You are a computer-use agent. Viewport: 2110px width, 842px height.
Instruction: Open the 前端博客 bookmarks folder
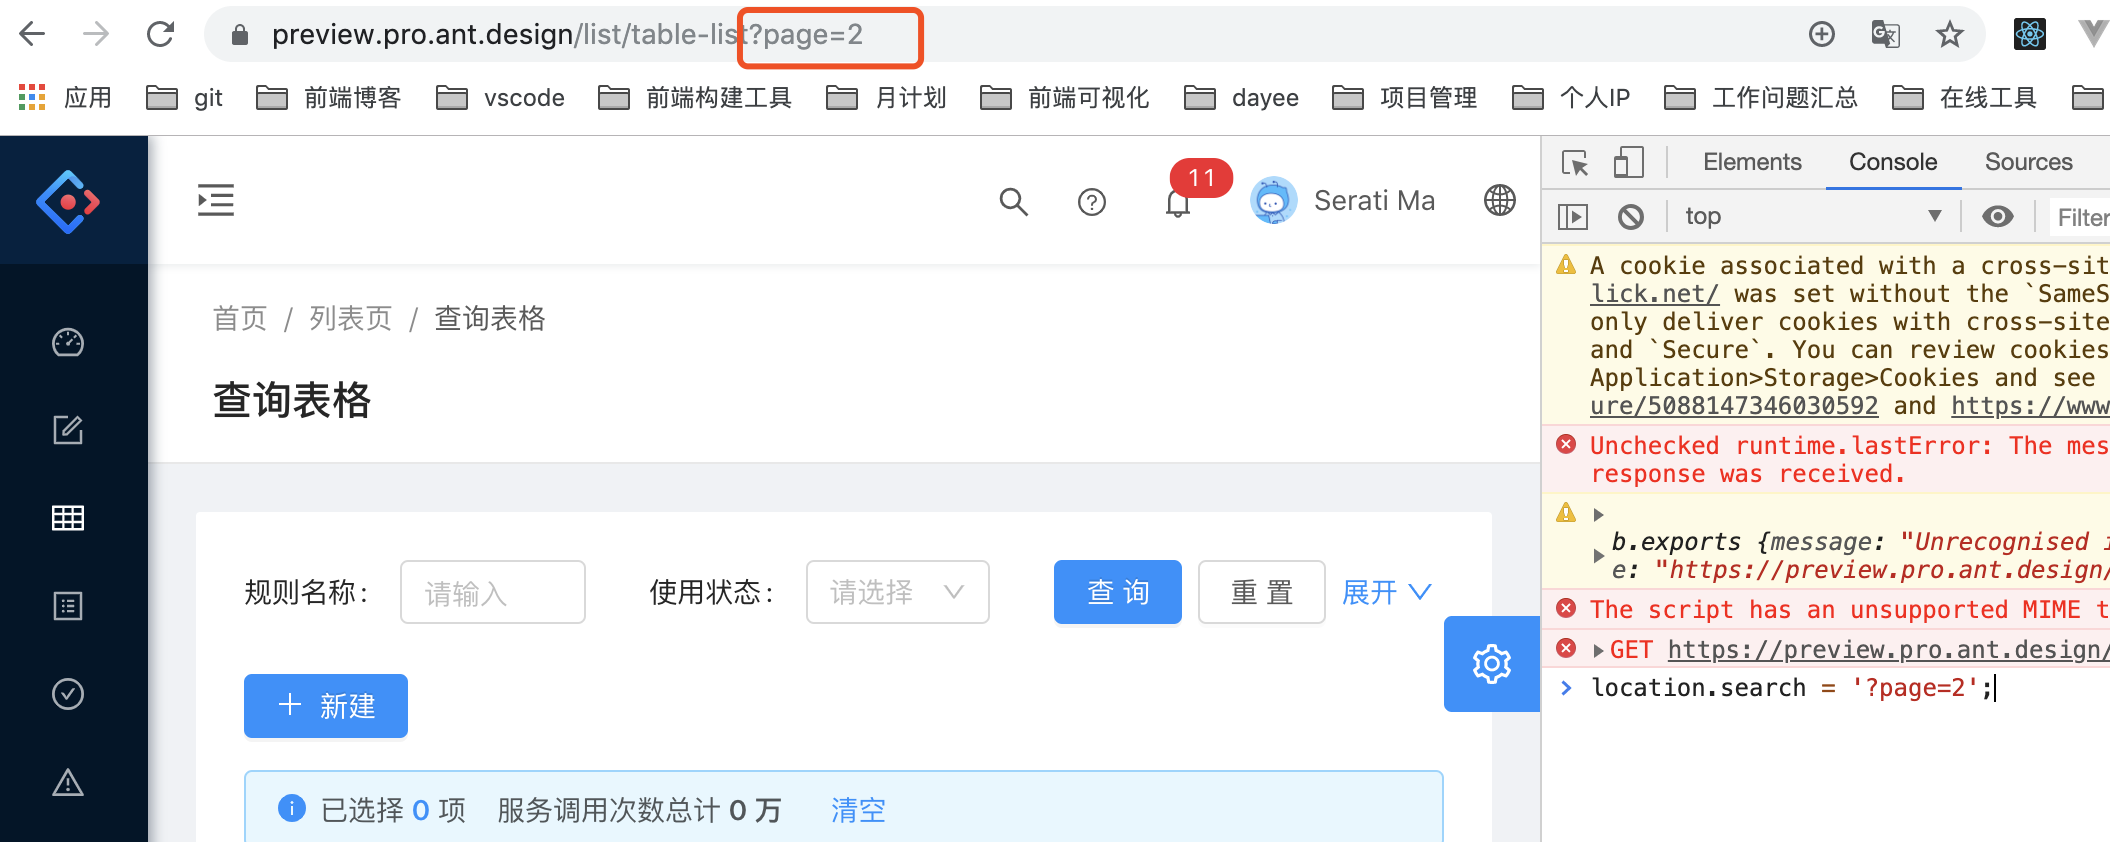pos(328,98)
